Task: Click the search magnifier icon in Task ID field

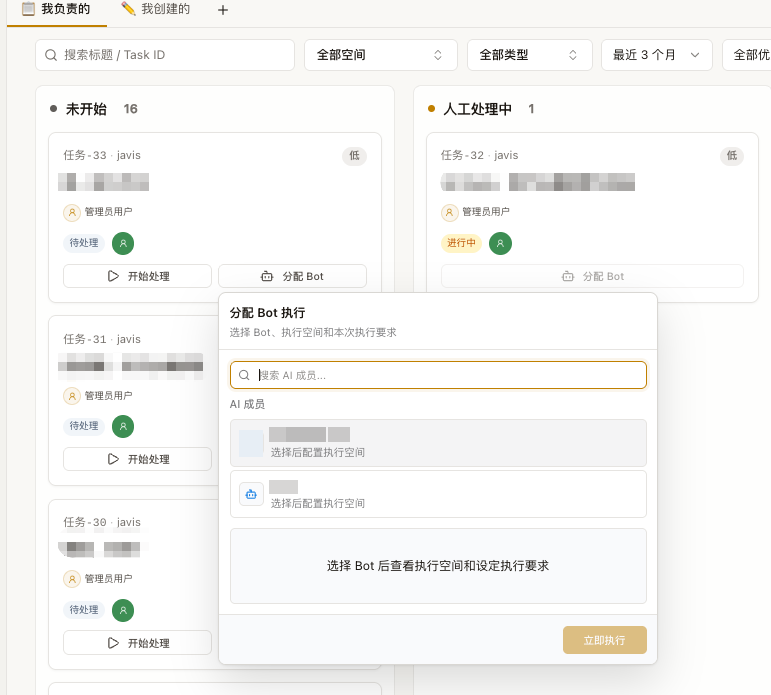Action: [51, 55]
